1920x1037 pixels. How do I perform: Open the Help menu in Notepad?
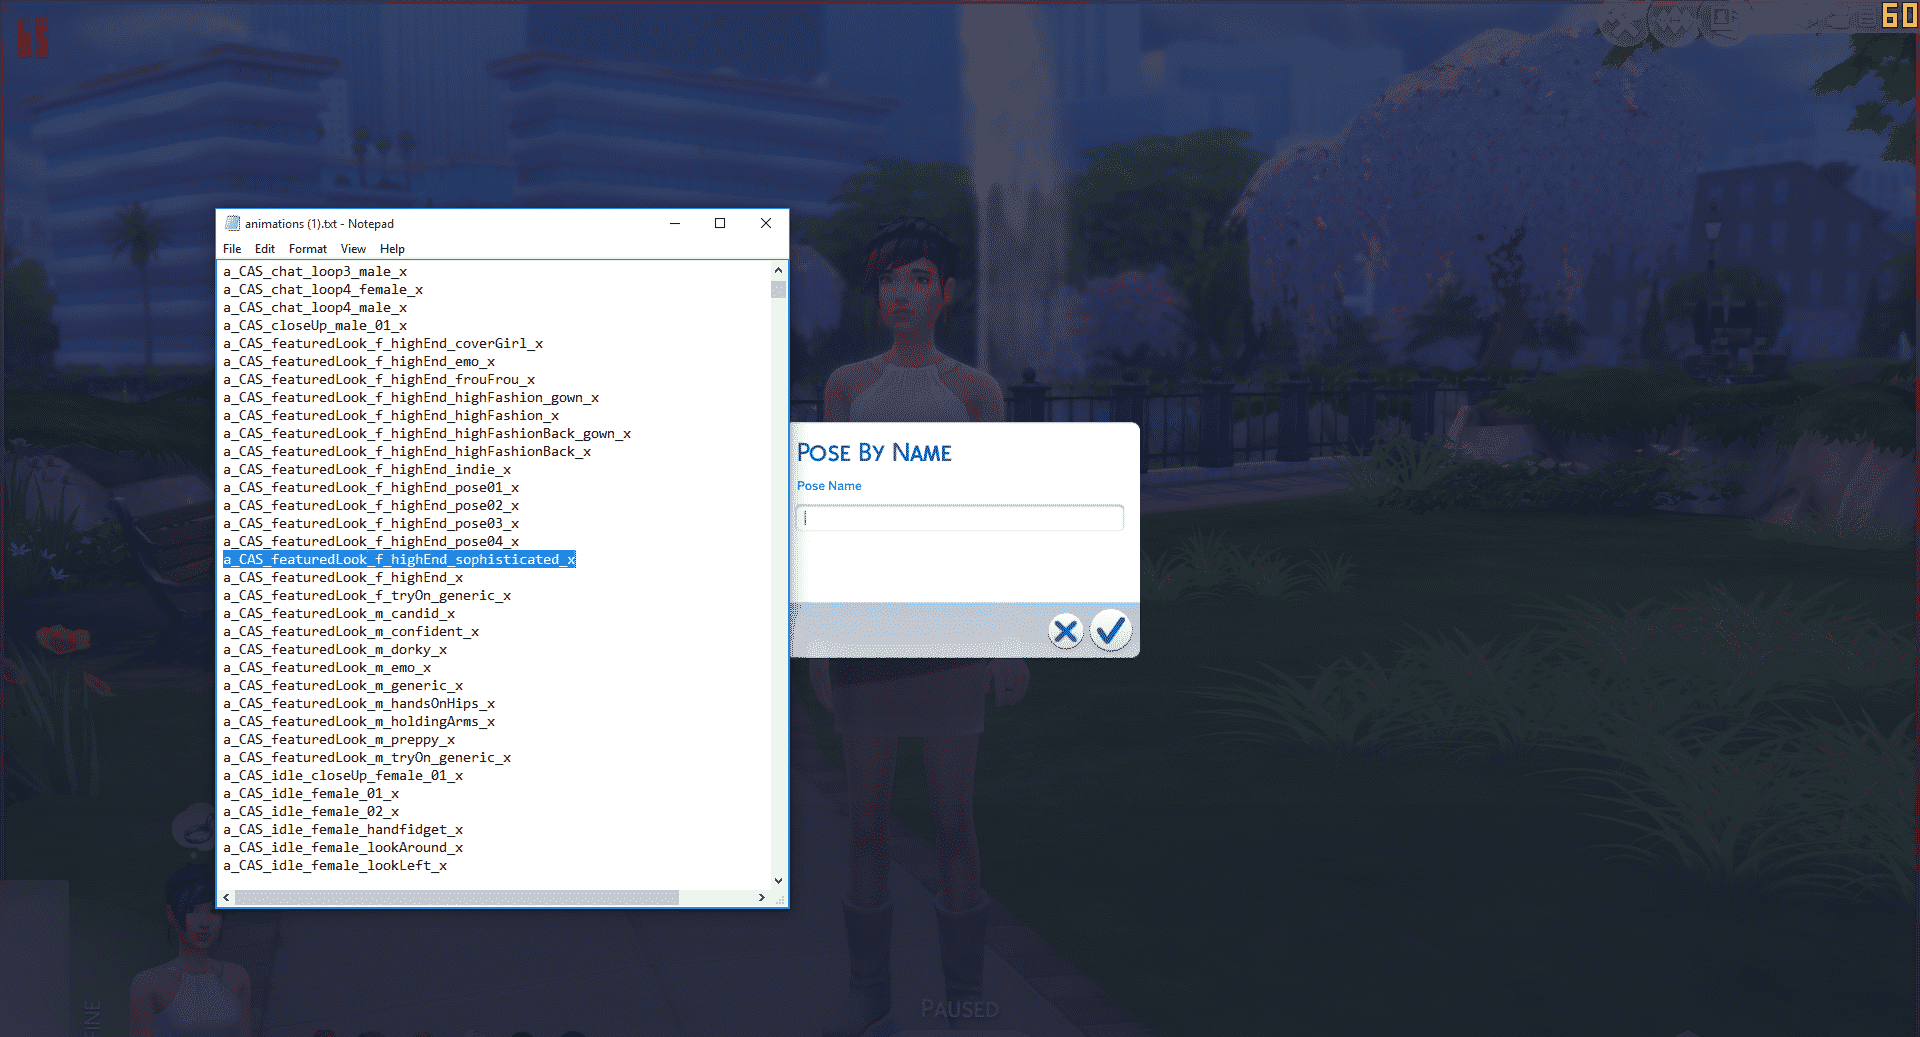392,249
